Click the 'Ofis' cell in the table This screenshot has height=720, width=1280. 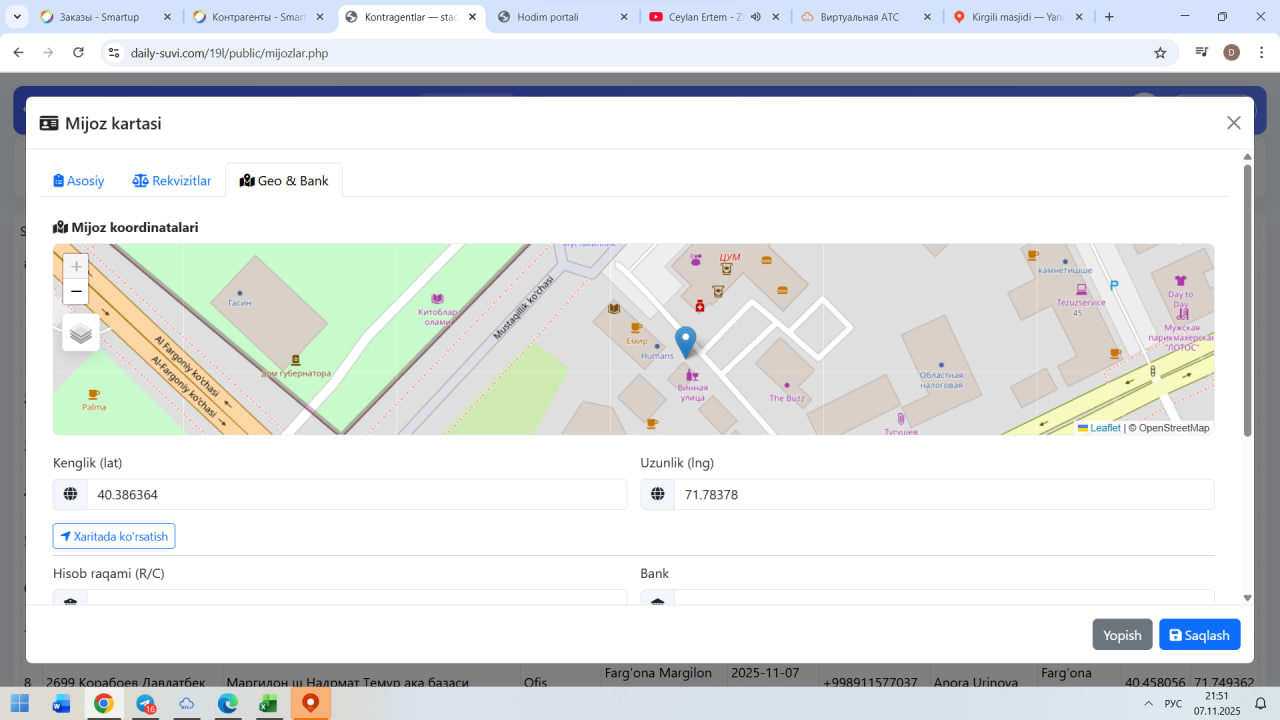coord(535,682)
